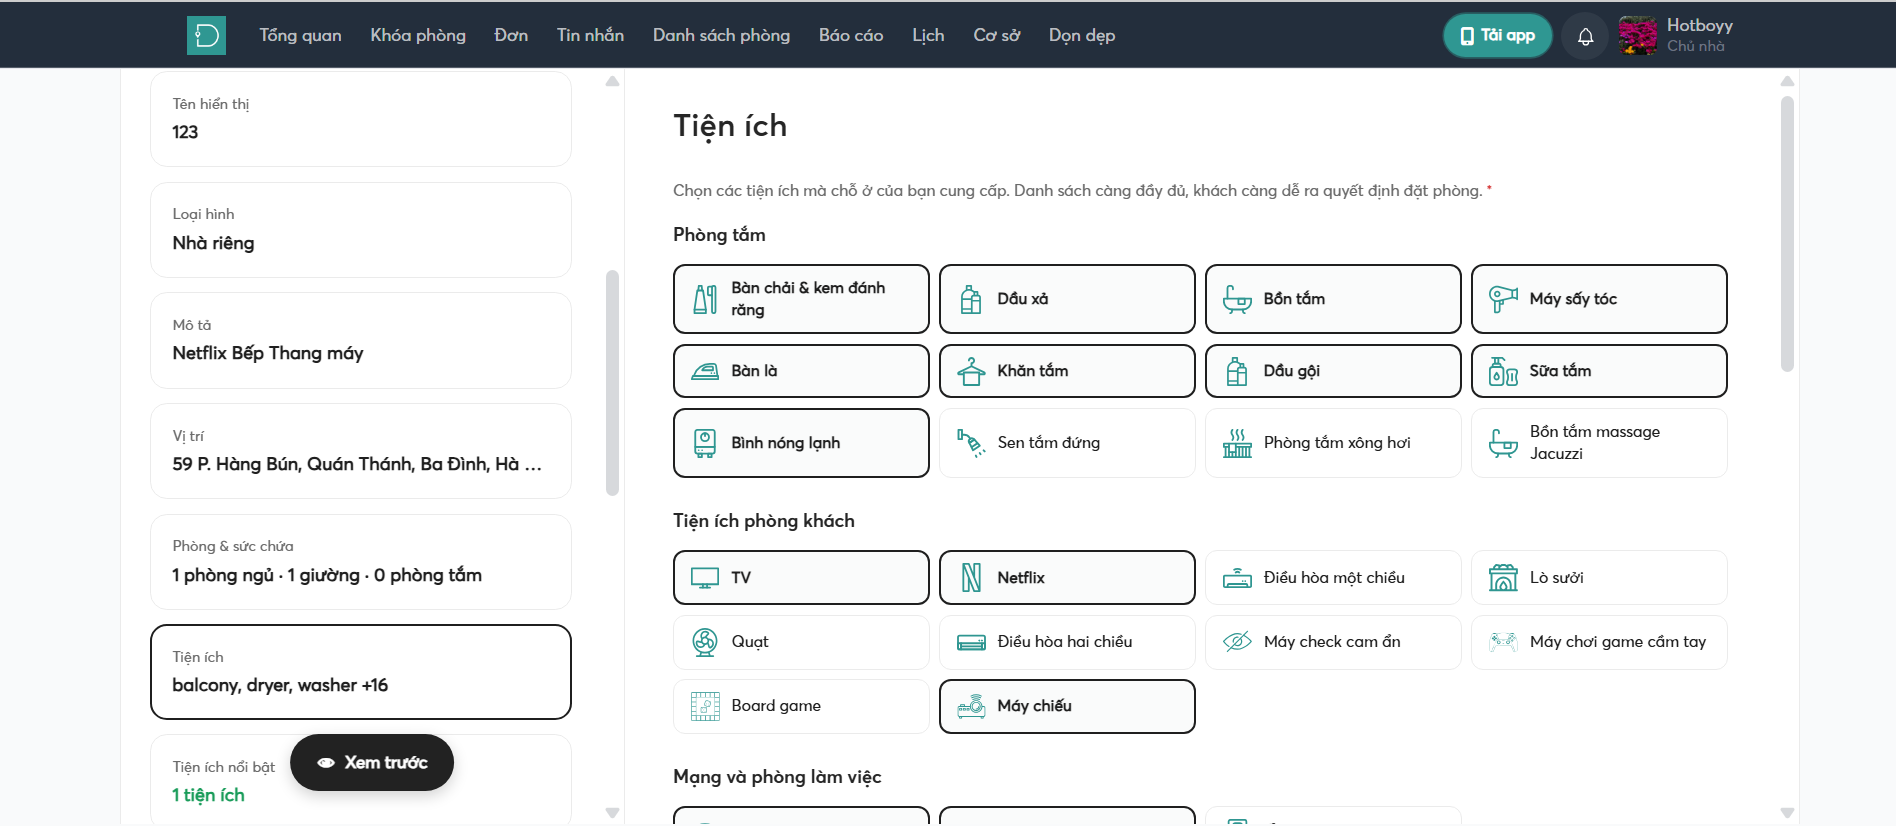
Task: Click the Netflix N icon
Action: coord(971,577)
